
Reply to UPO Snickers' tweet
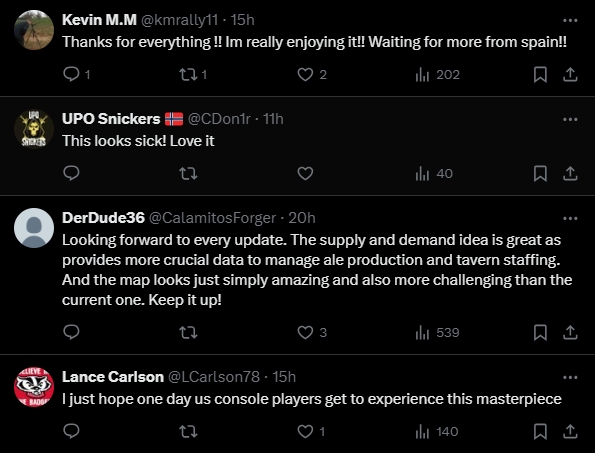click(71, 173)
